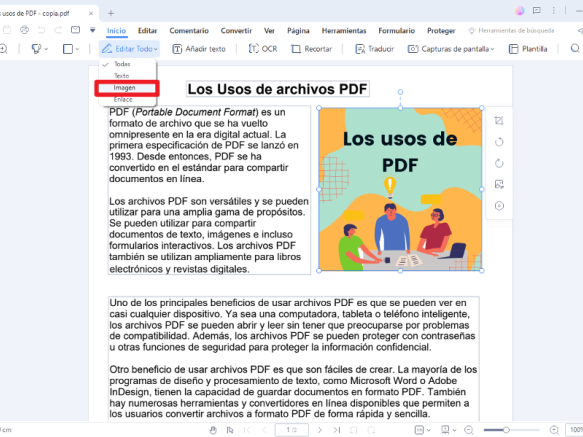
Task: Open a new tab with plus icon
Action: (111, 13)
